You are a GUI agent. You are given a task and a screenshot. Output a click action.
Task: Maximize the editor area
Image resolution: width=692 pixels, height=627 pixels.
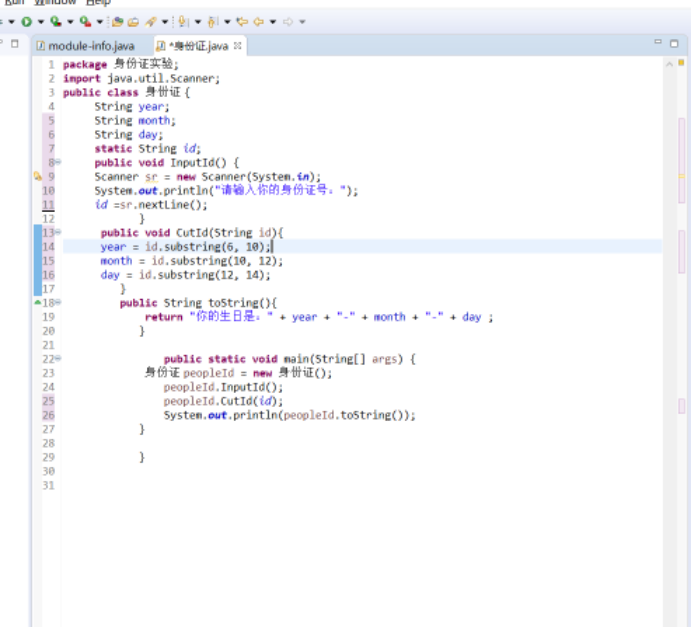pyautogui.click(x=674, y=43)
